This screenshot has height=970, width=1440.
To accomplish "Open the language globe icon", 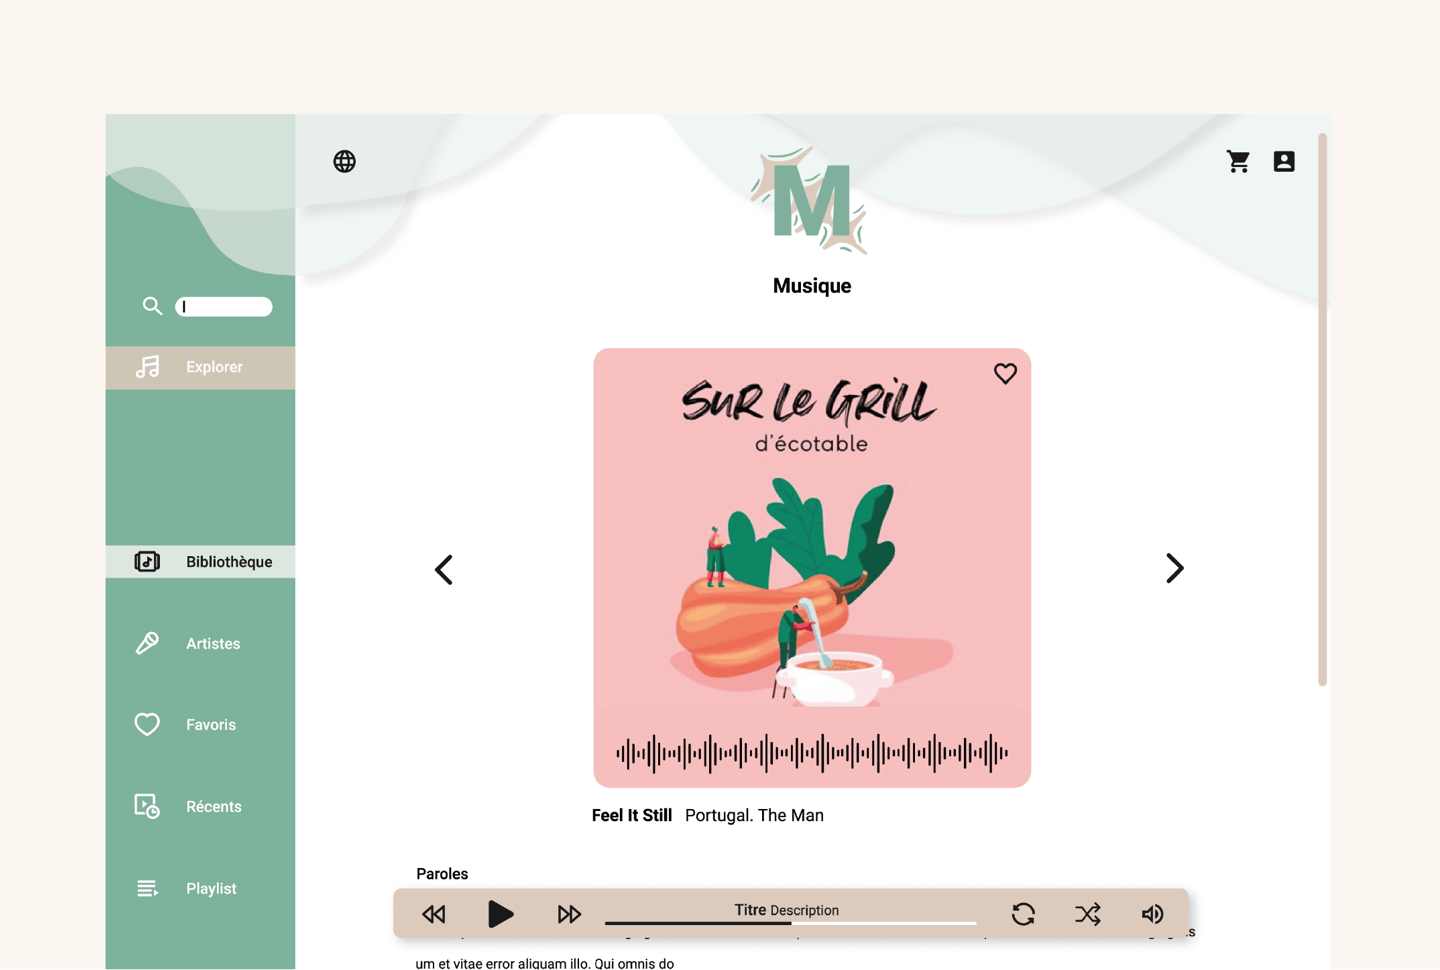I will point(344,161).
